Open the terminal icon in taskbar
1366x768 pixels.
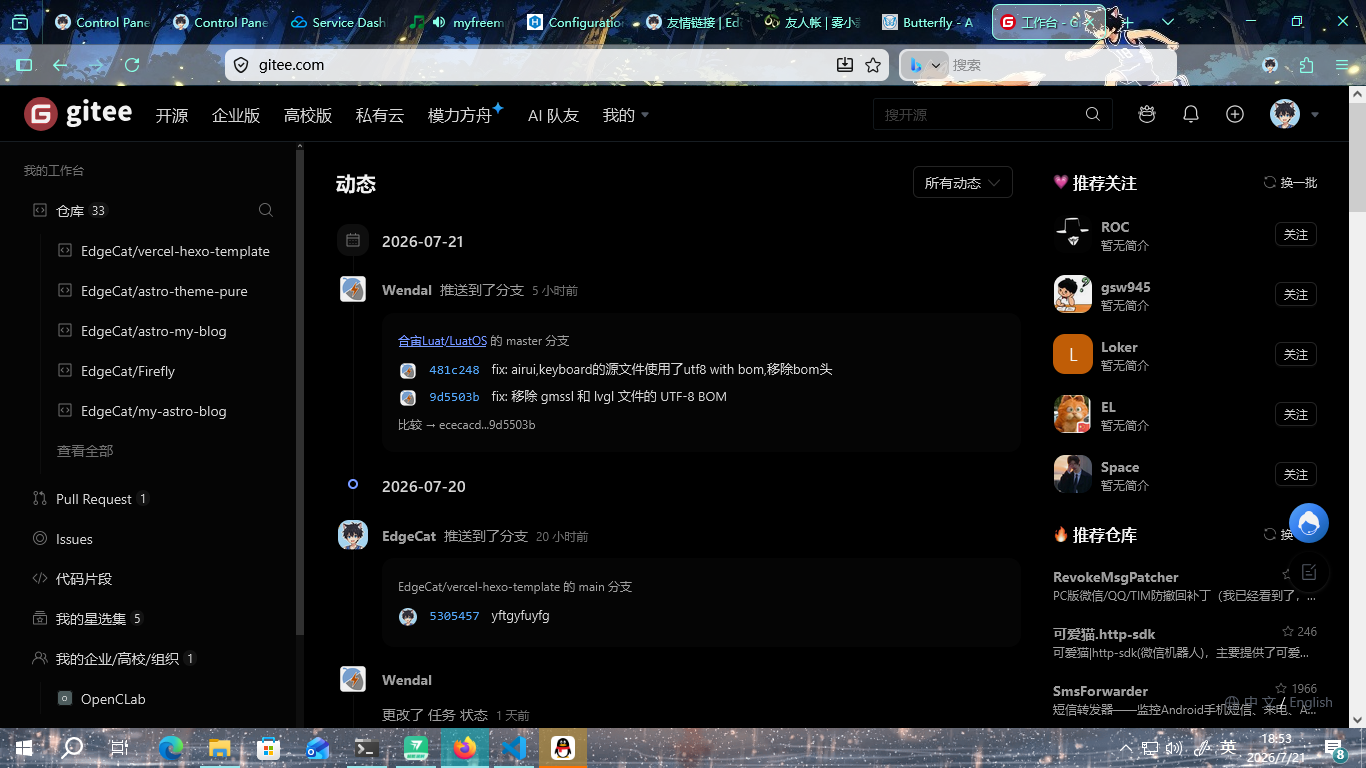(367, 747)
